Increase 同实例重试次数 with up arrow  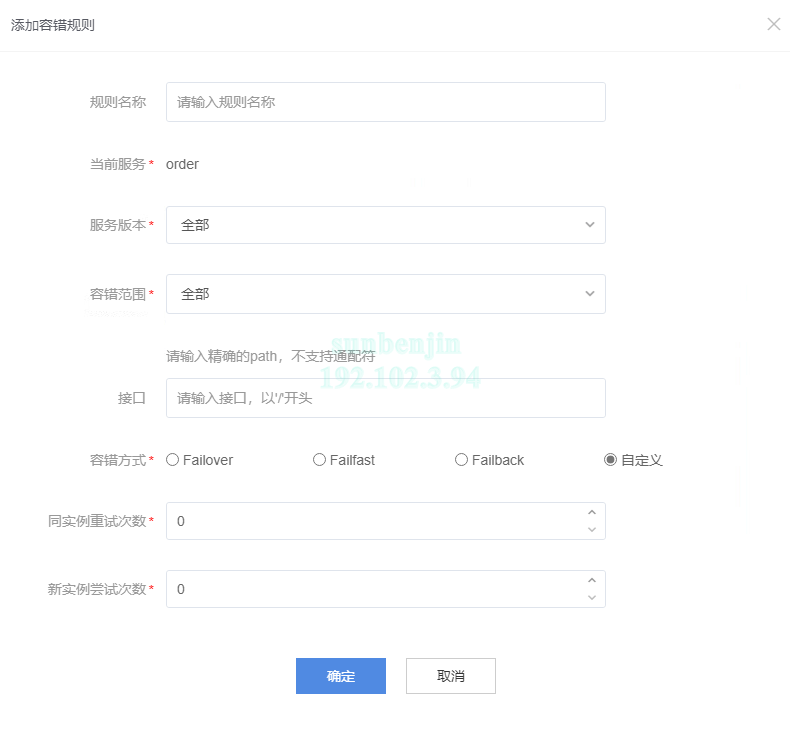tap(591, 513)
